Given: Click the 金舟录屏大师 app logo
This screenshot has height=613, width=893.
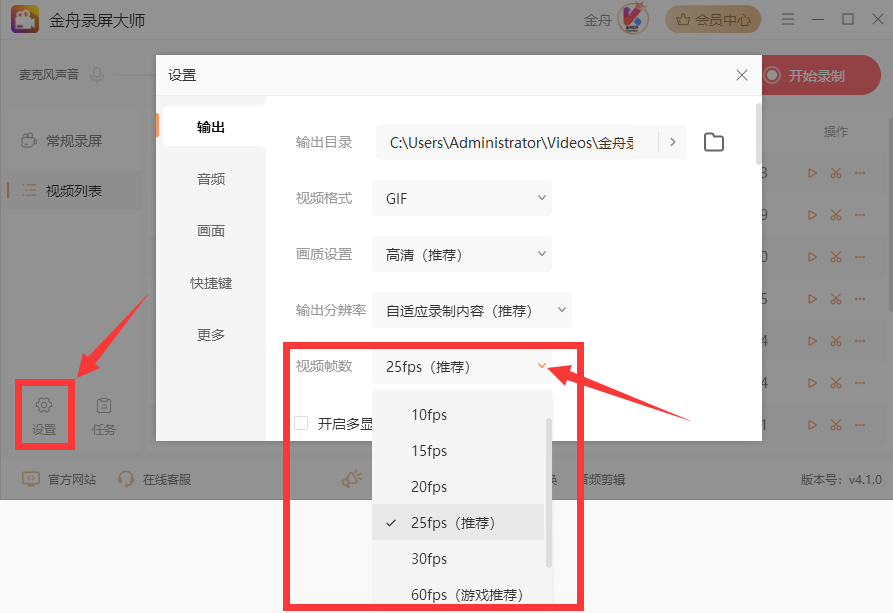Looking at the screenshot, I should [x=25, y=19].
